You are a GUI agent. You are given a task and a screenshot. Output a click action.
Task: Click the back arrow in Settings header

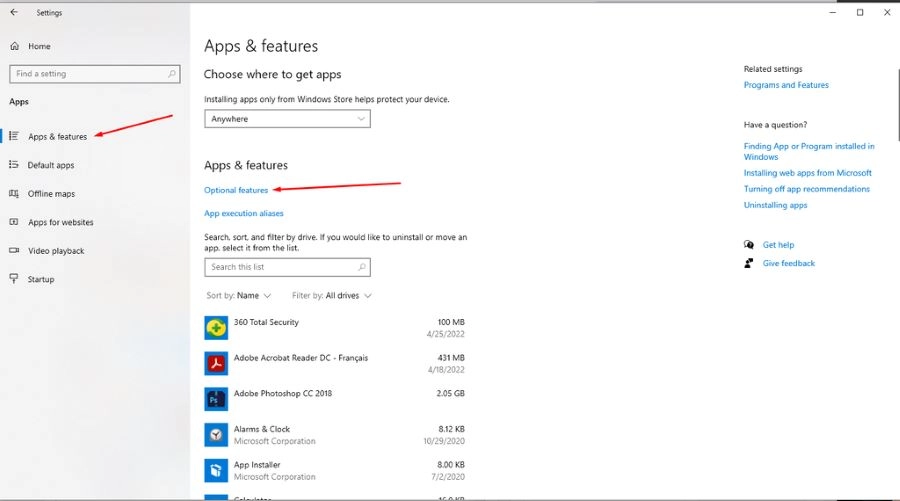pyautogui.click(x=14, y=13)
